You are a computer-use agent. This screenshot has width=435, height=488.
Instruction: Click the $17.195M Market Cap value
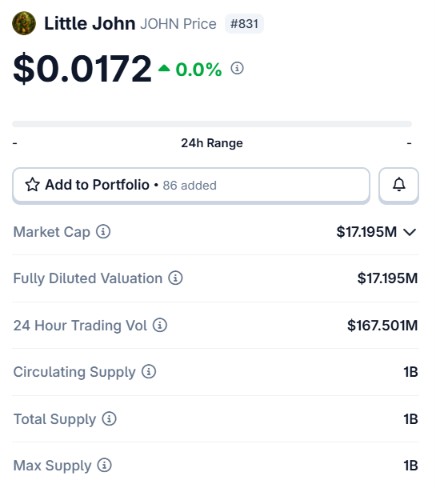[366, 232]
